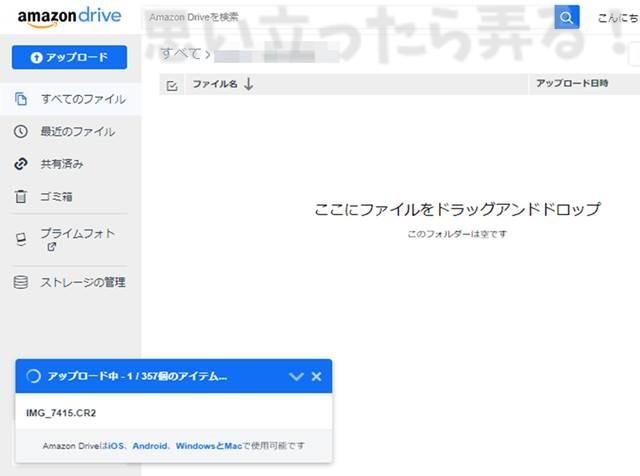
Task: Click the ここにファイルをドラッグアンドドロップ text
Action: (457, 209)
